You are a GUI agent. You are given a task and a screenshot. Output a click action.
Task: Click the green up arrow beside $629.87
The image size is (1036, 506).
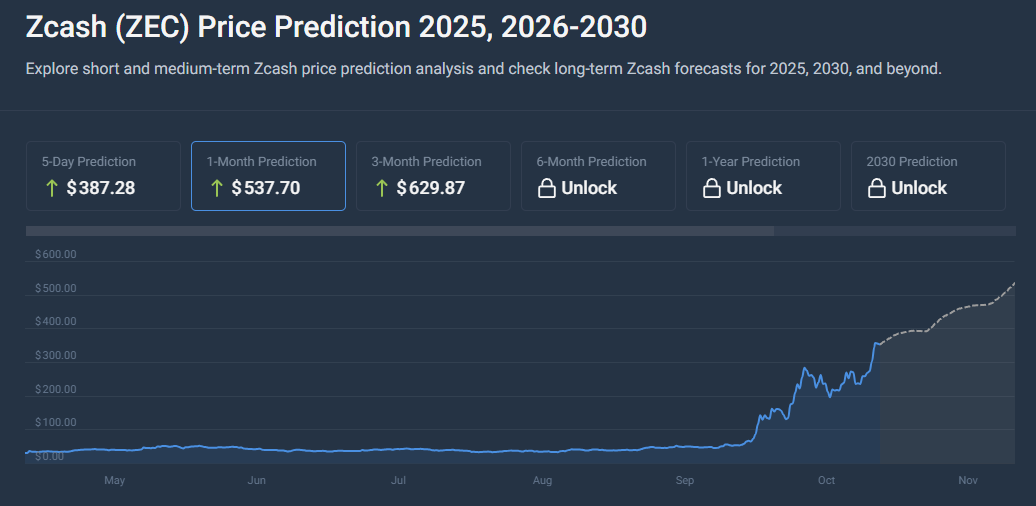(379, 188)
